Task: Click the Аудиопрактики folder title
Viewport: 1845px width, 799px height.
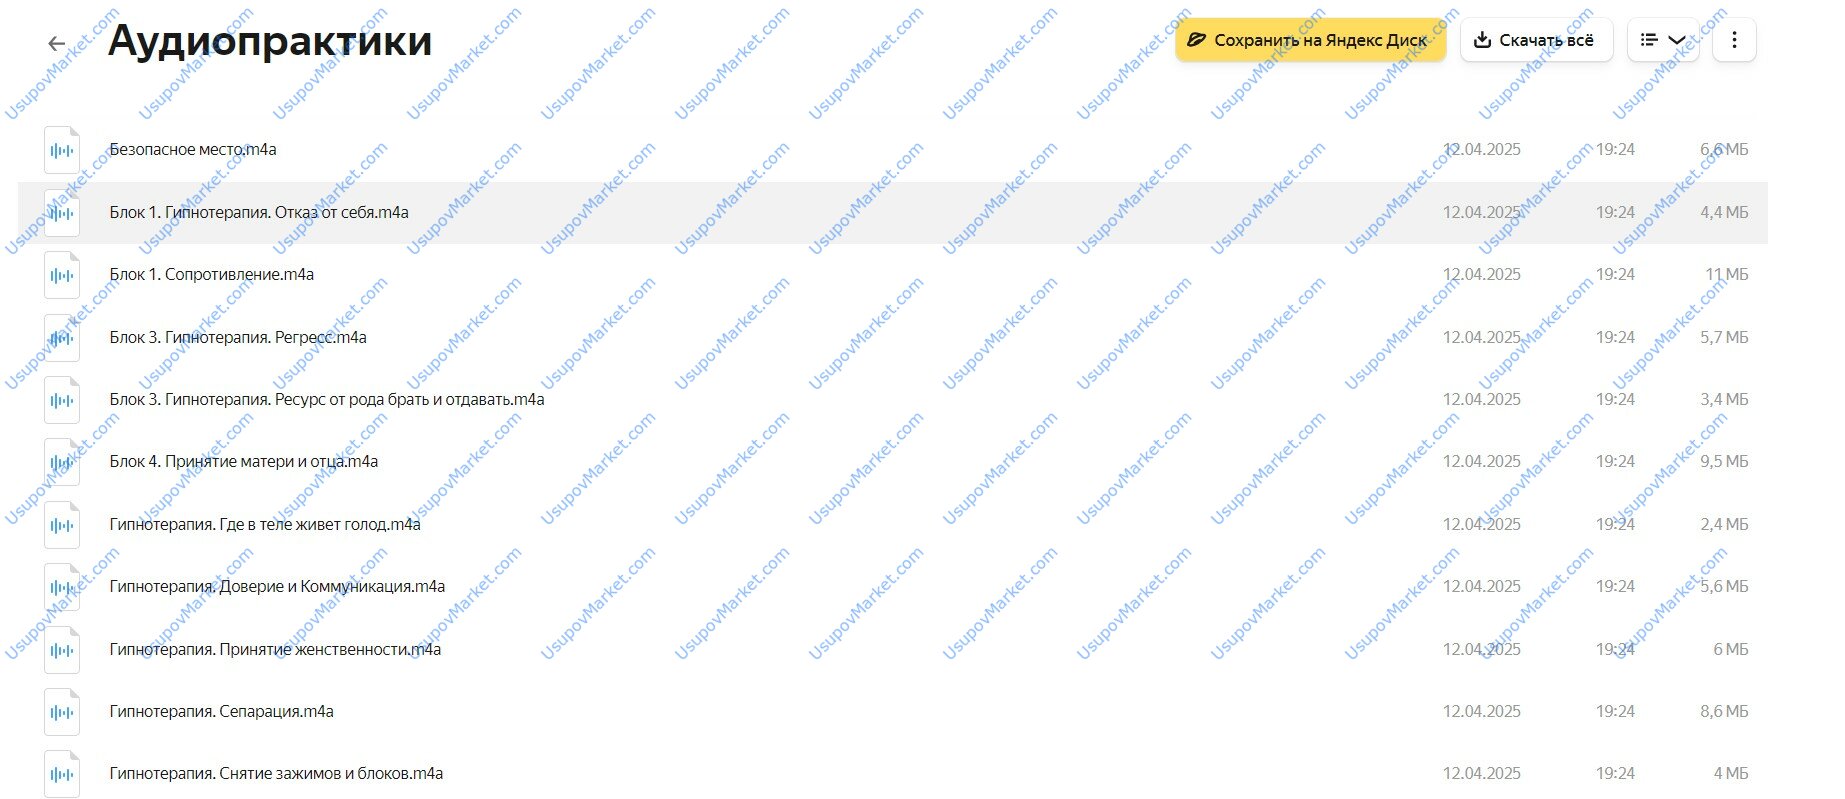Action: [x=270, y=41]
